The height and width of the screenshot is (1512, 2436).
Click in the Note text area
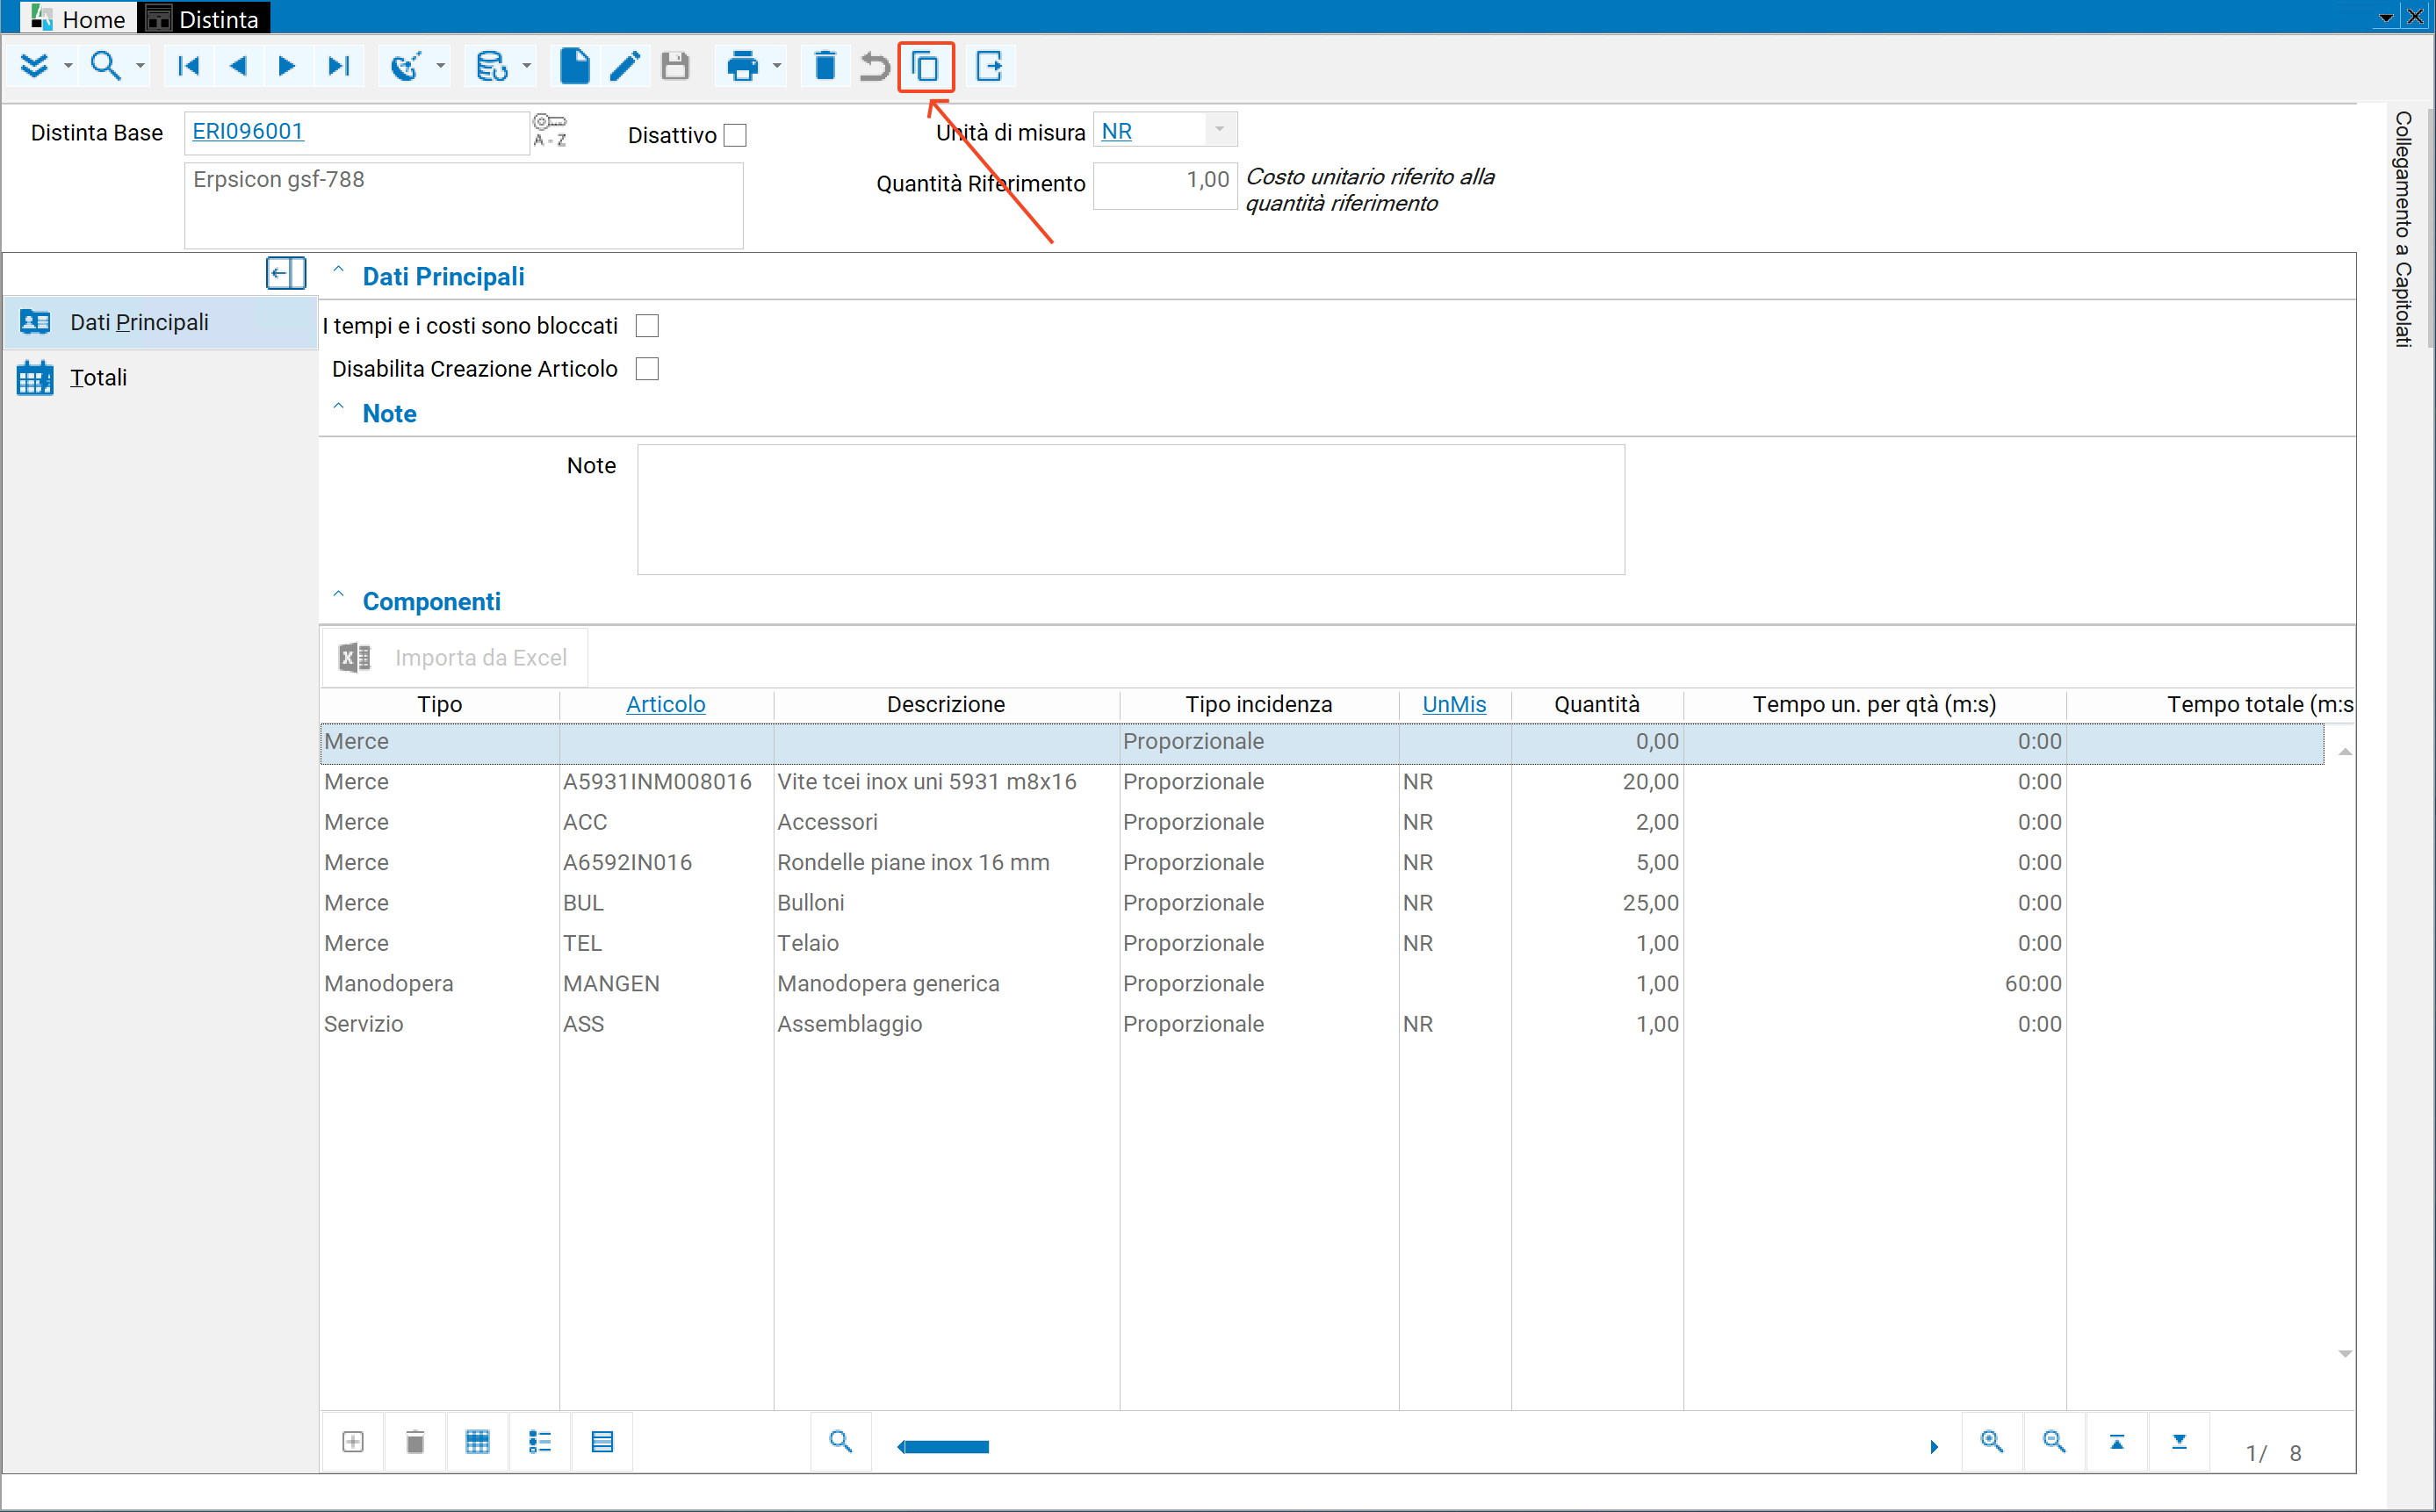(1131, 509)
